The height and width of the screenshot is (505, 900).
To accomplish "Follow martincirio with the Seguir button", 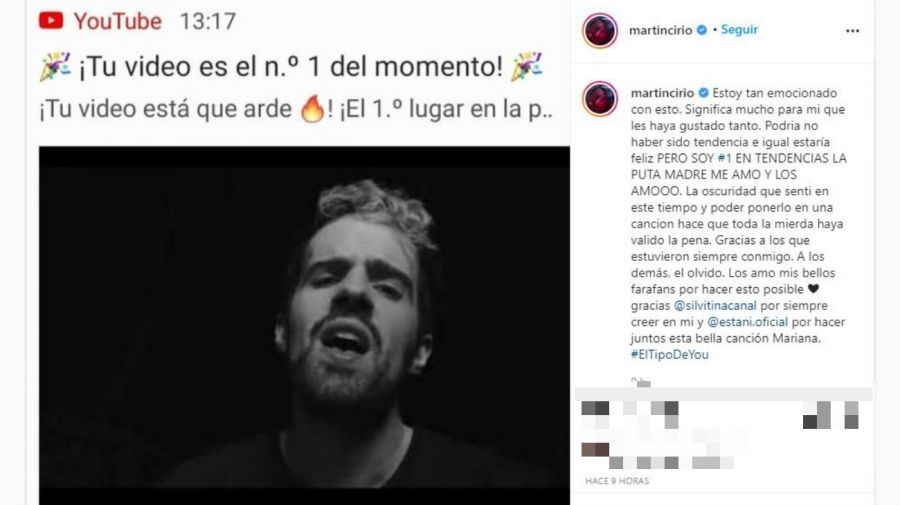I will pyautogui.click(x=739, y=30).
